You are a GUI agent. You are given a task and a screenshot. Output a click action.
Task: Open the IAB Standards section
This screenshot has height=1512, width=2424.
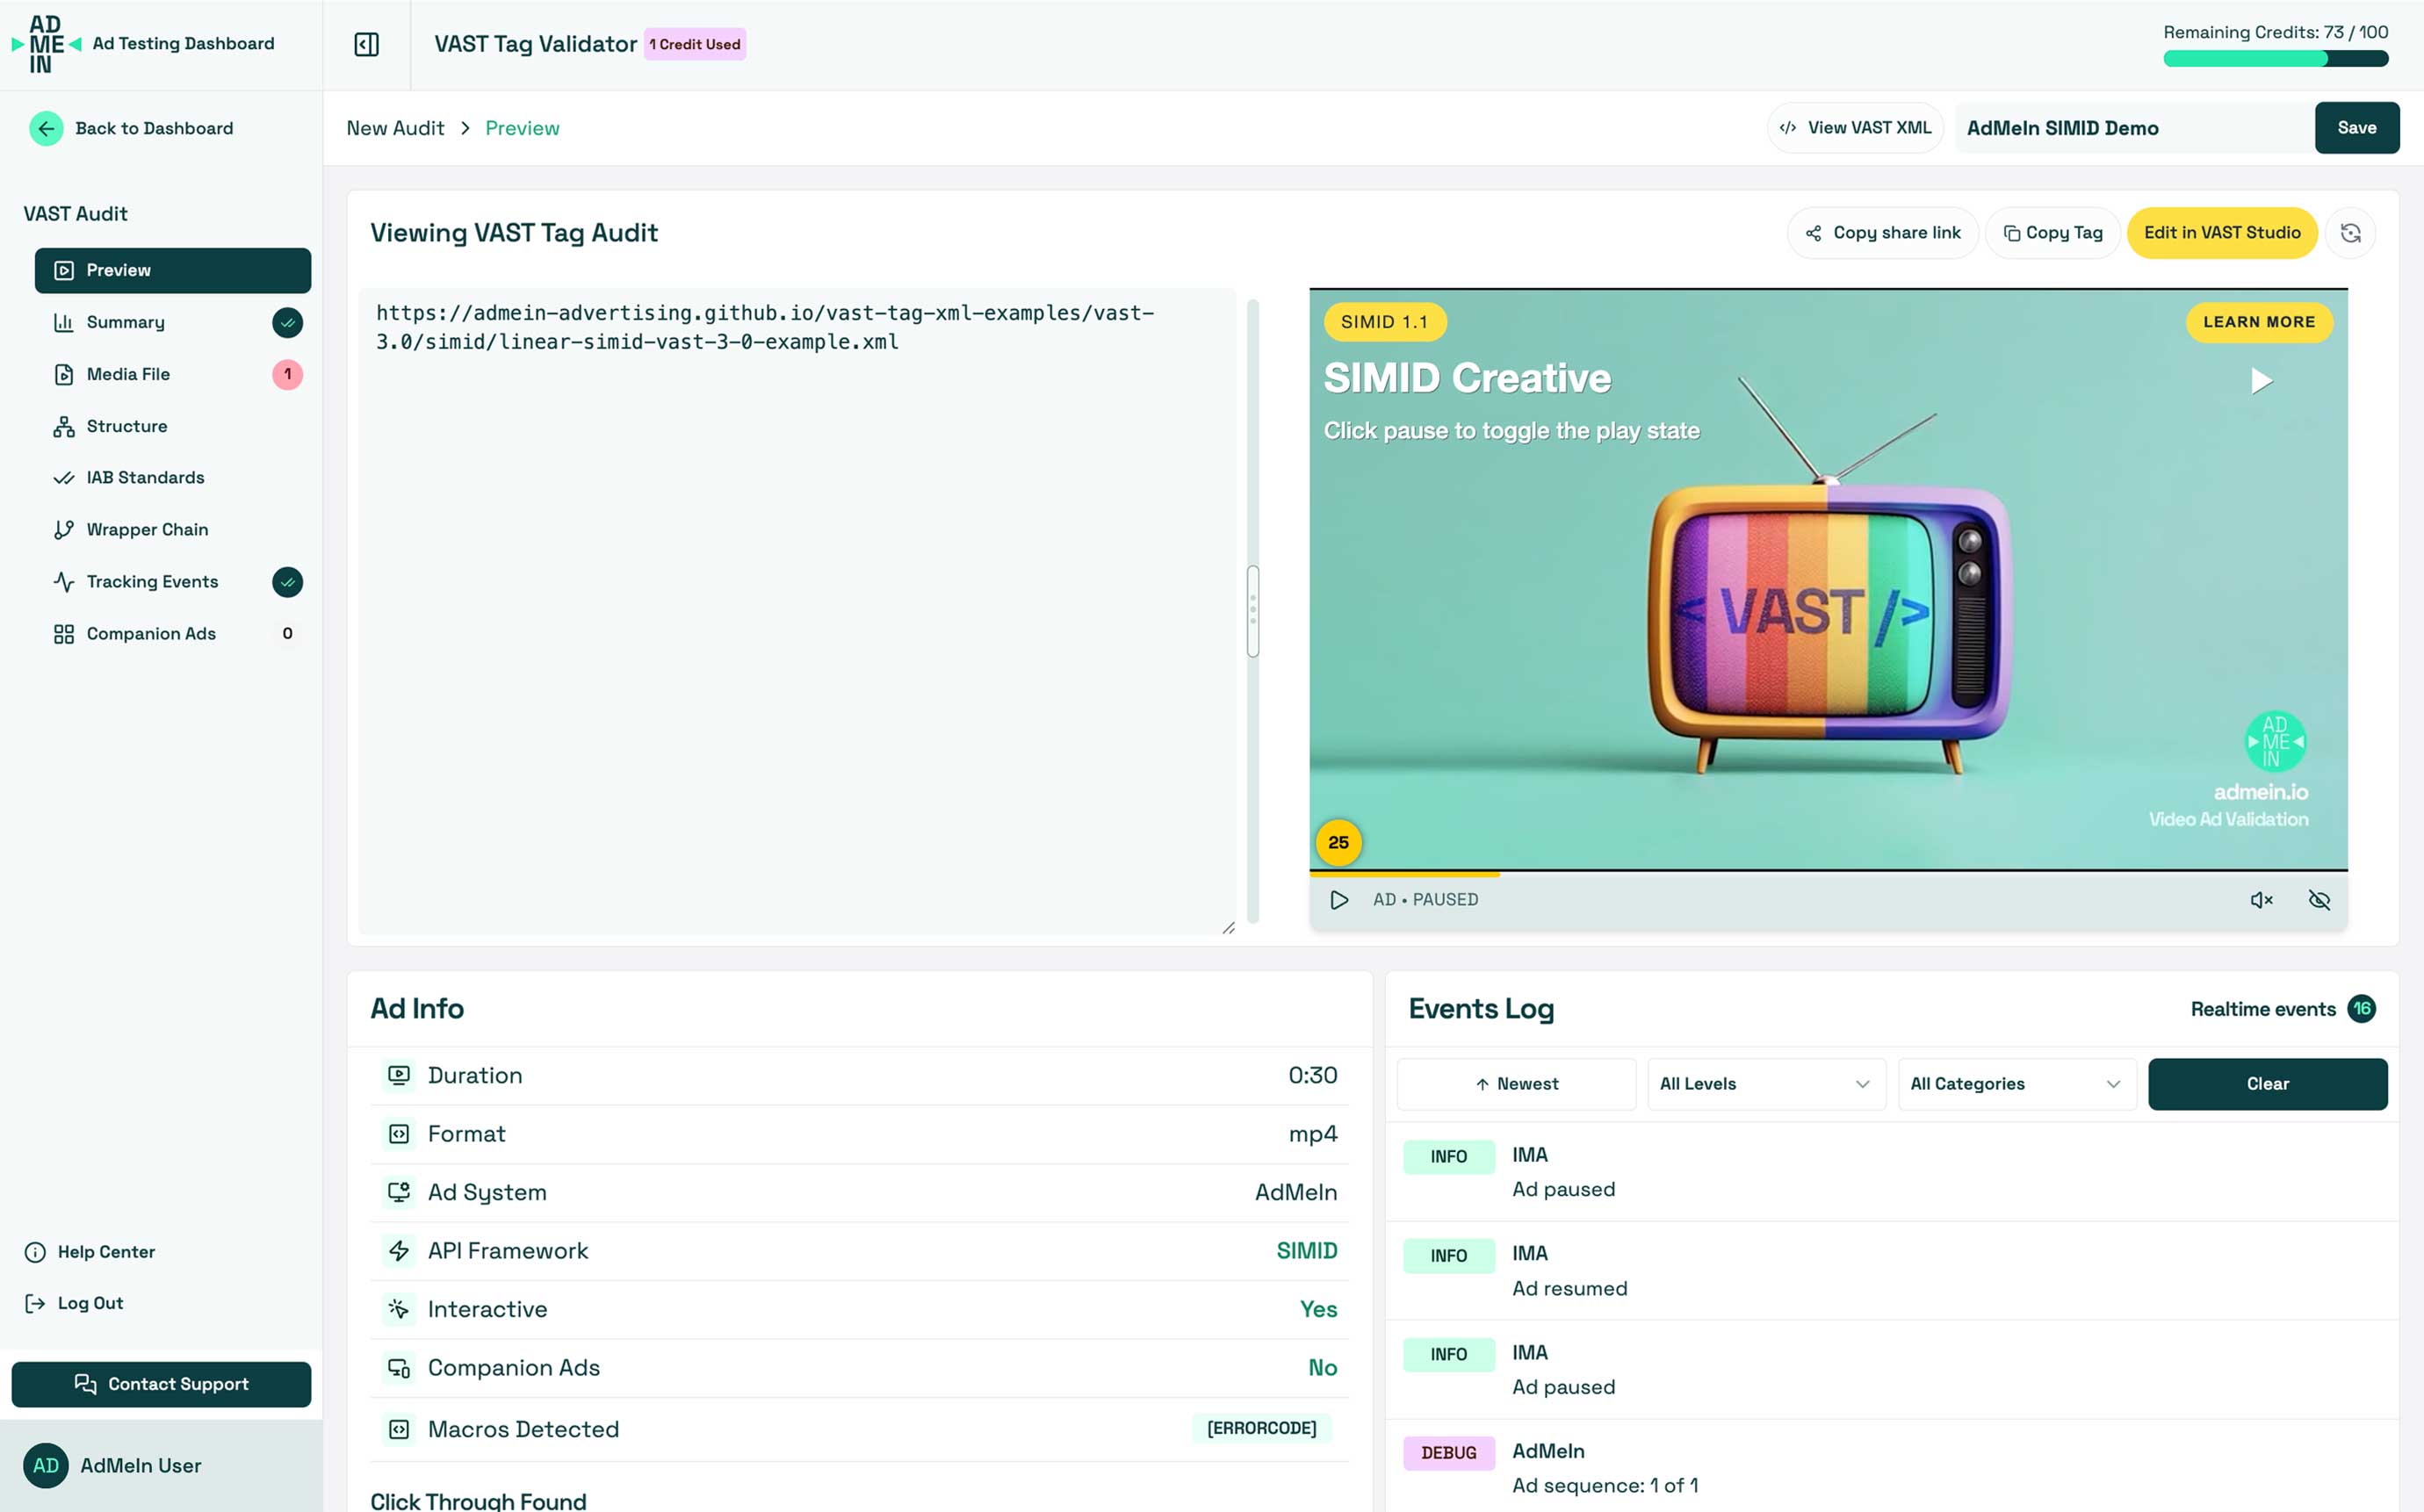point(173,478)
